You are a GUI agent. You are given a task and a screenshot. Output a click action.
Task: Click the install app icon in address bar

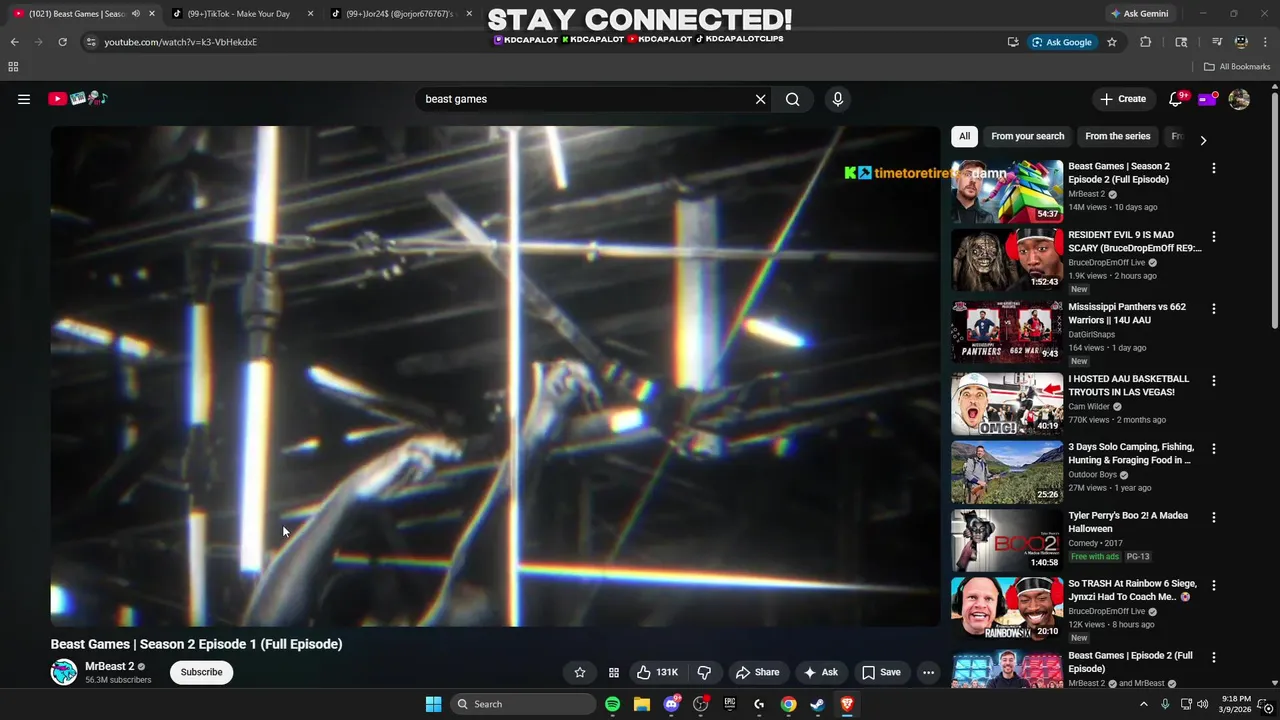(1013, 42)
